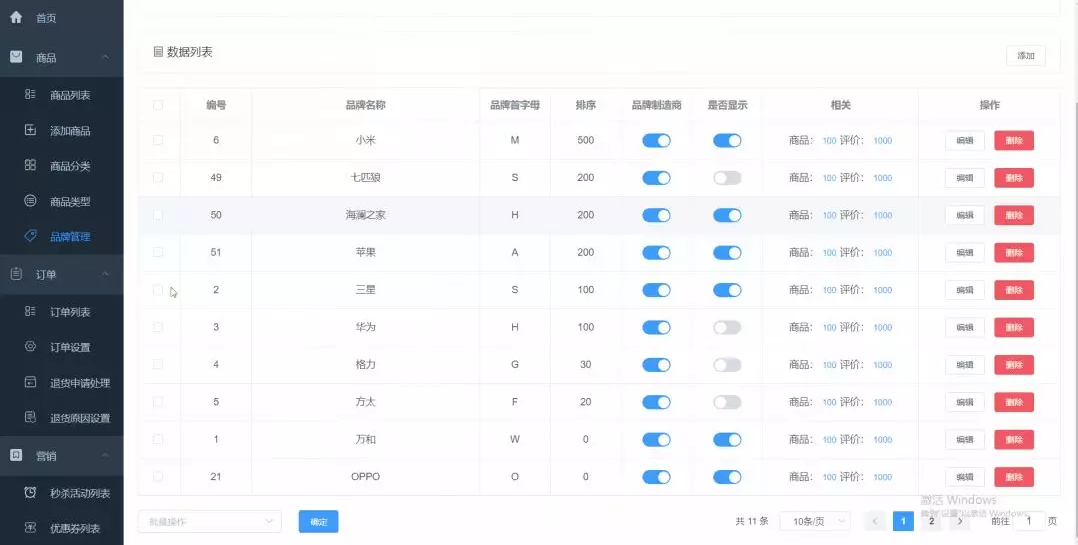
Task: Turn off 品牌制造商 switch for 小米
Action: (x=656, y=140)
